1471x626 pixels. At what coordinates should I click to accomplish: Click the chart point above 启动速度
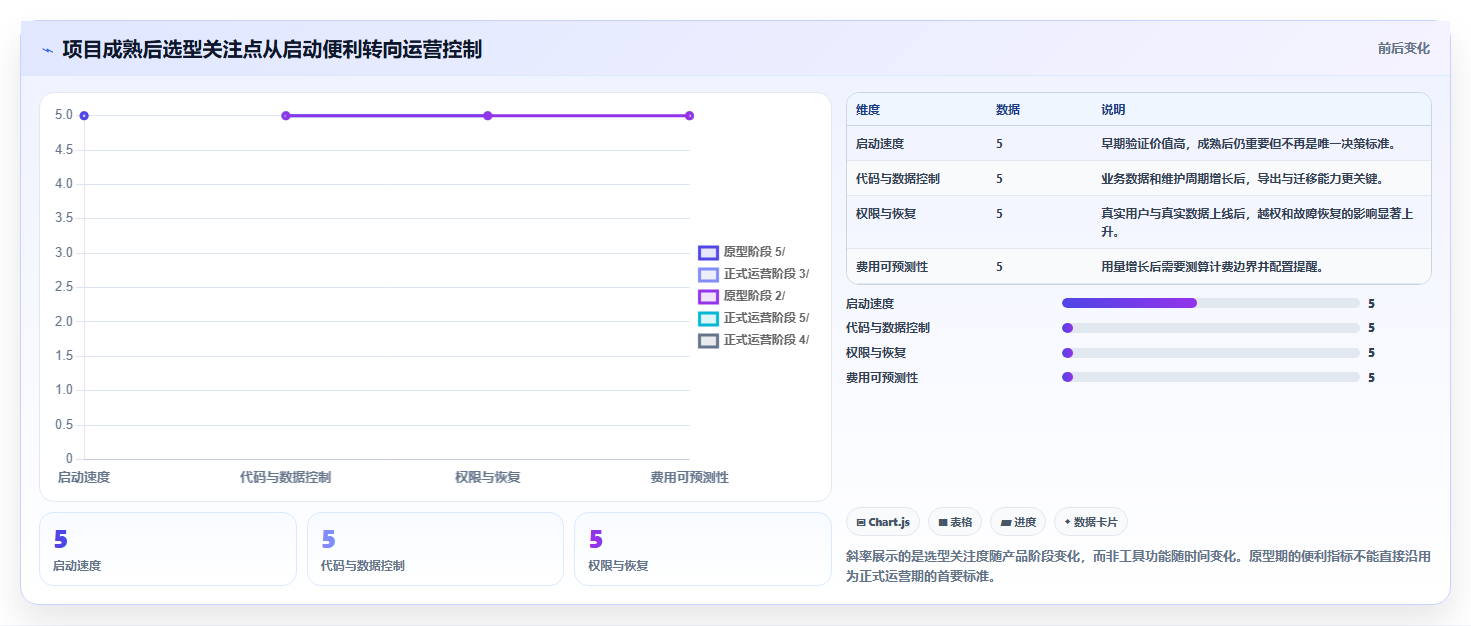point(84,116)
